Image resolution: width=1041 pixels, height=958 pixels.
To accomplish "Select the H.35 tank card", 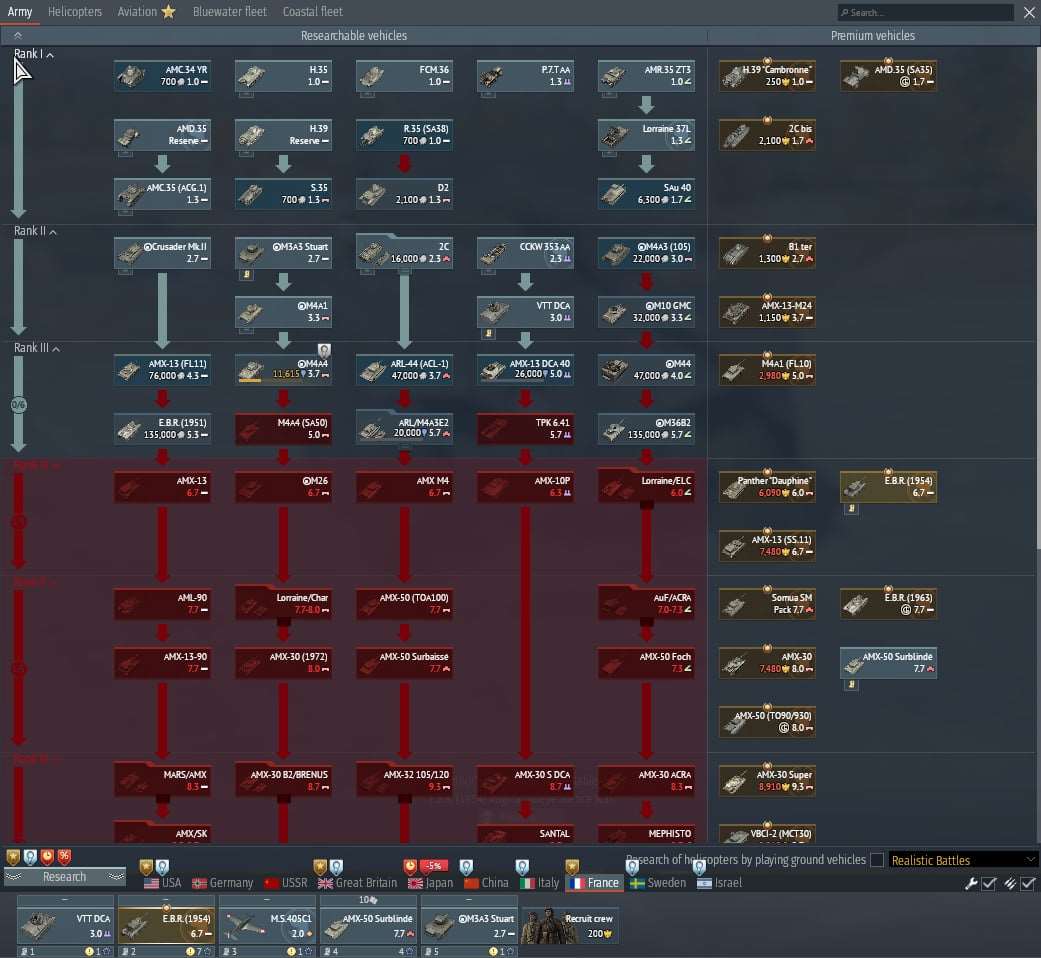I will pos(283,76).
